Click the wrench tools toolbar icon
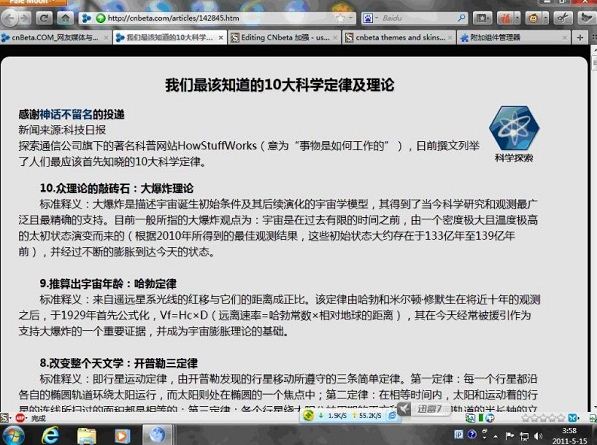 563,18
